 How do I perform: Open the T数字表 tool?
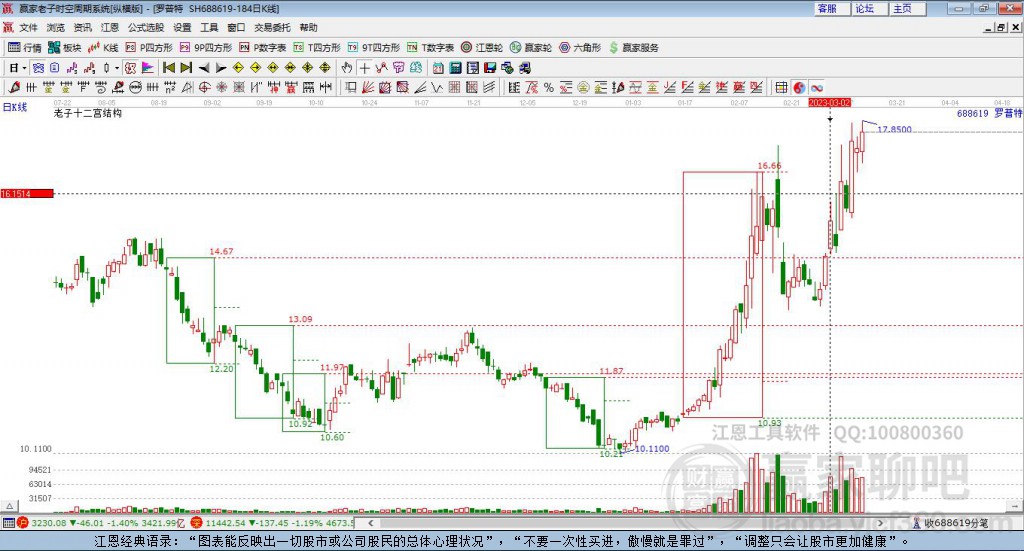pyautogui.click(x=430, y=48)
